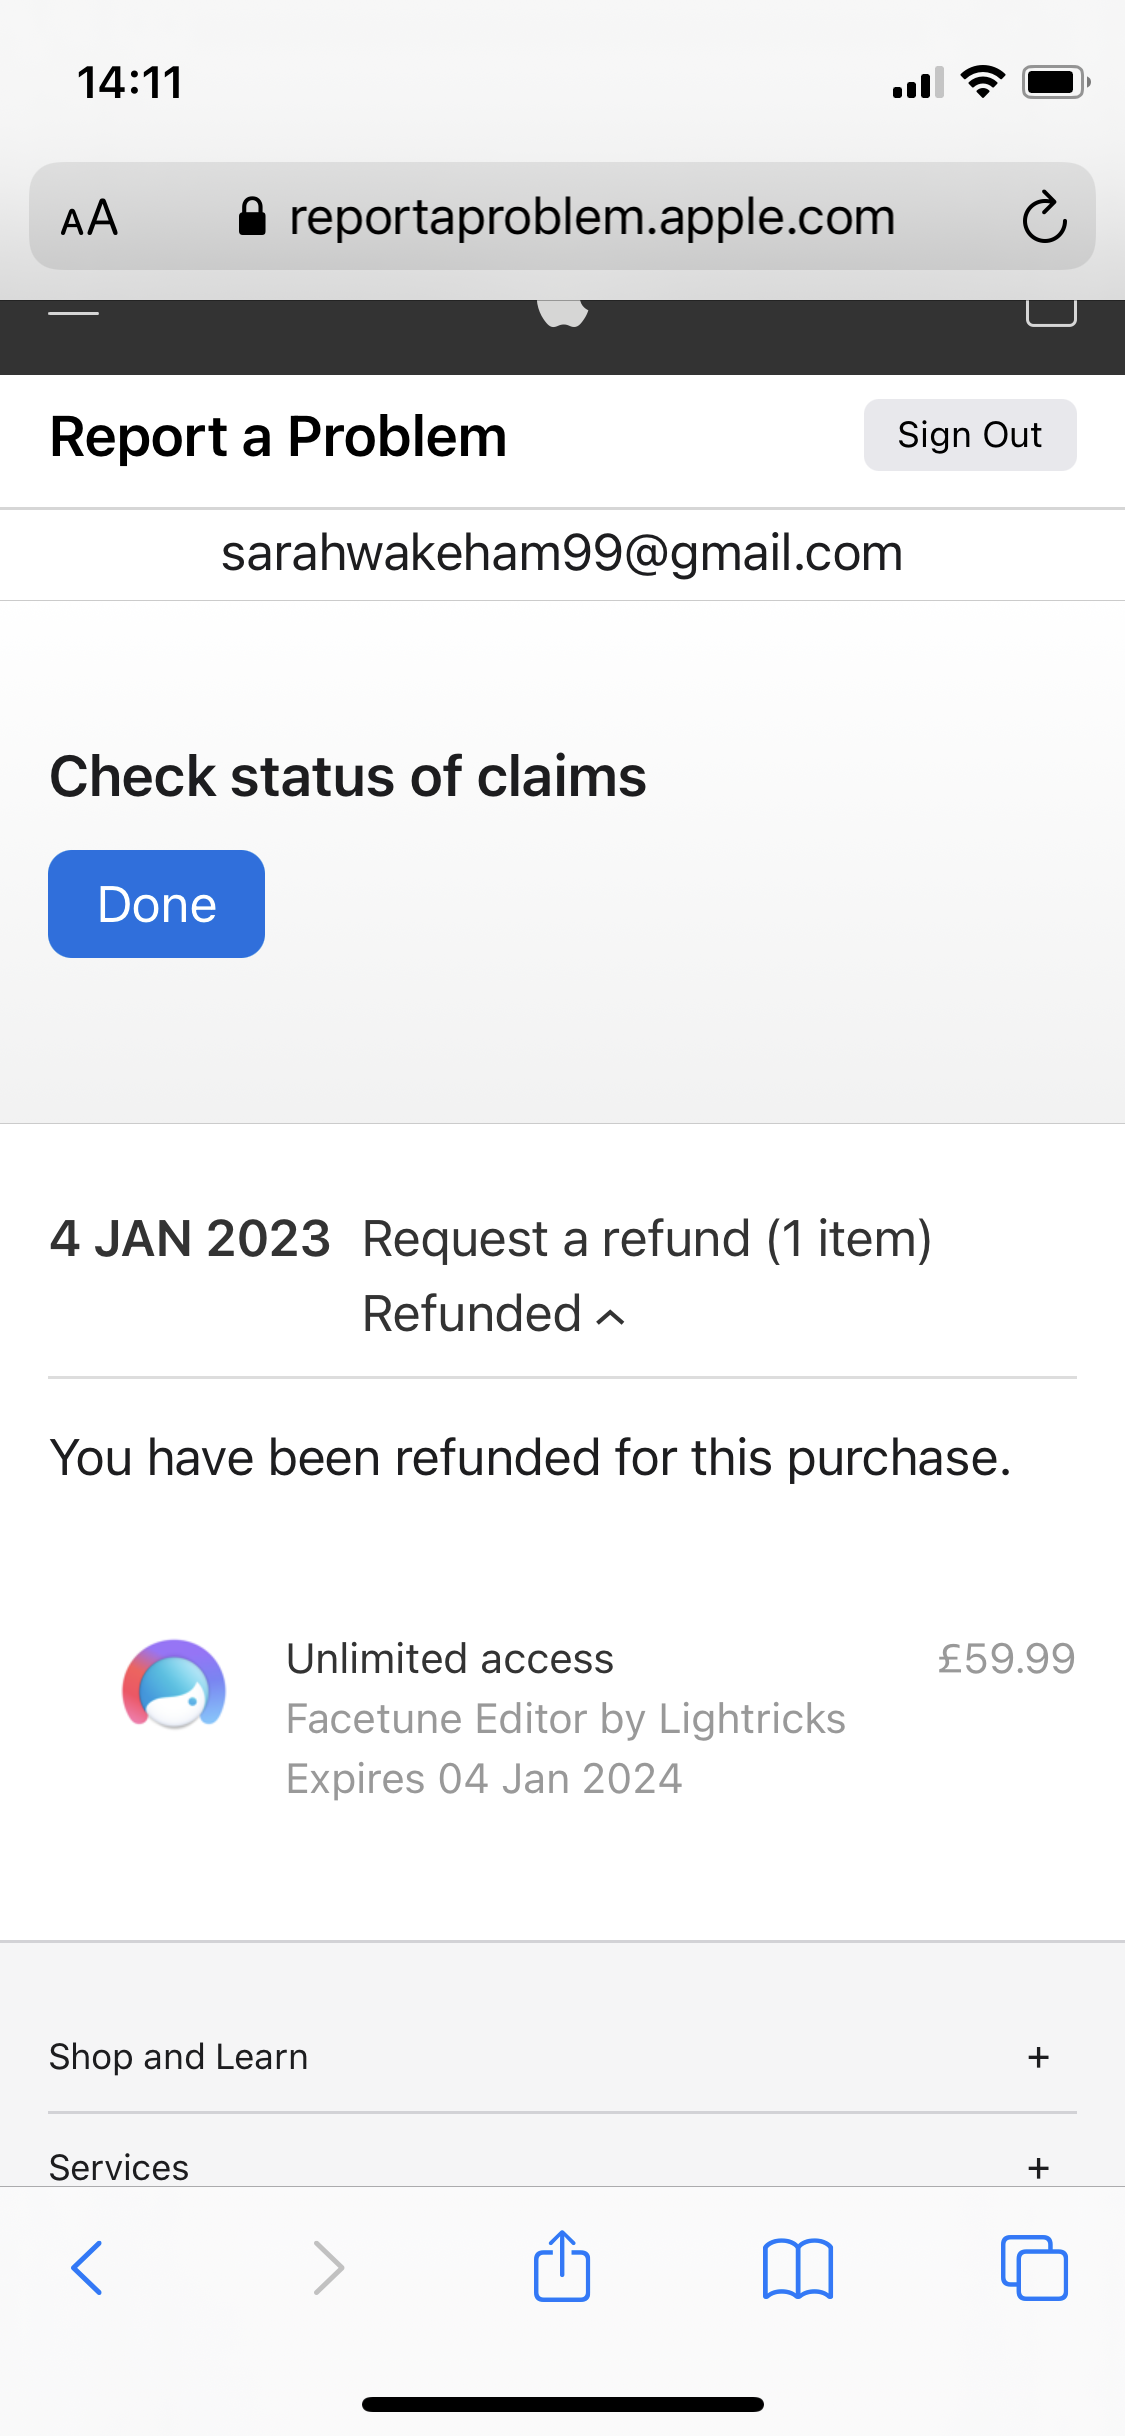The image size is (1125, 2436).
Task: Tap the Safari forward arrow
Action: [328, 2267]
